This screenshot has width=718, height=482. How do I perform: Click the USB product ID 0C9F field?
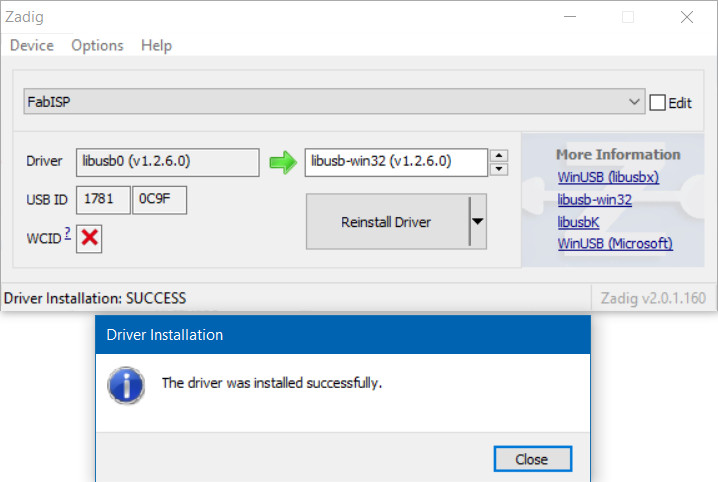pos(159,200)
